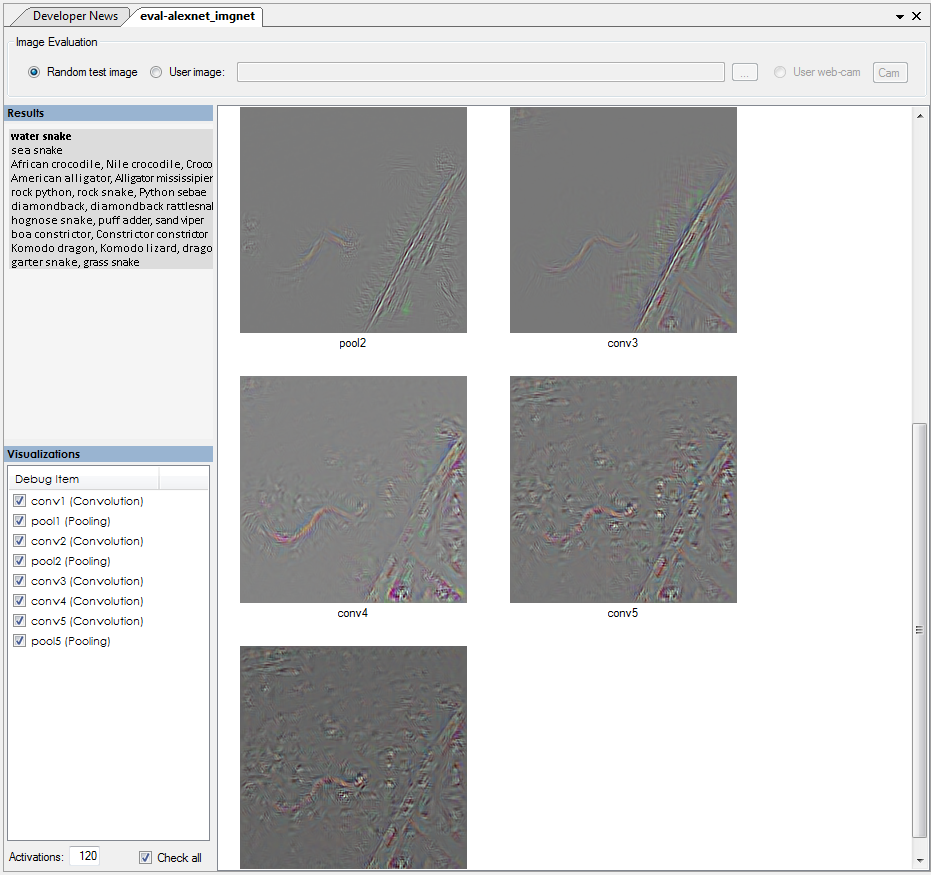Click the scrollbar down arrow
The image size is (931, 875).
(920, 860)
